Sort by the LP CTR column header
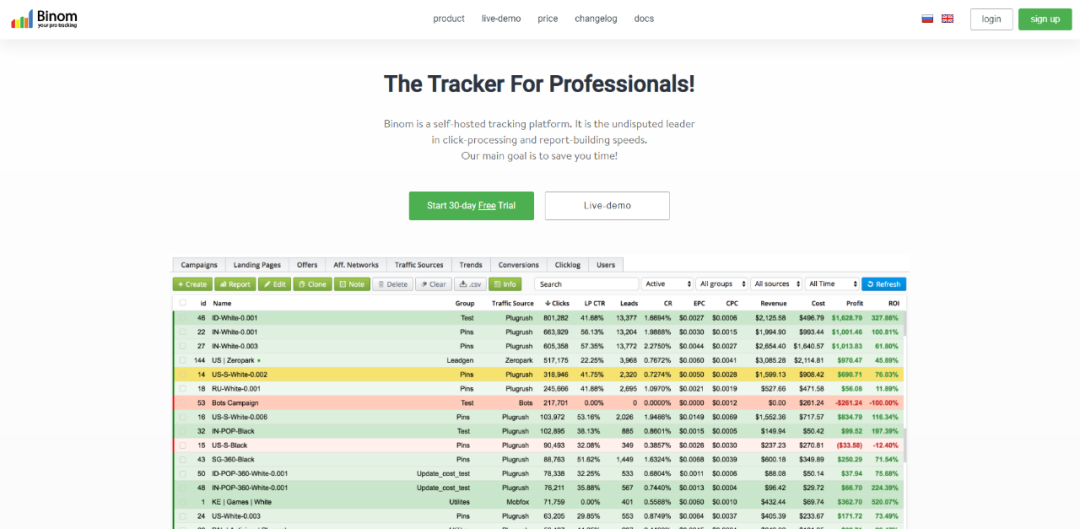 point(592,303)
